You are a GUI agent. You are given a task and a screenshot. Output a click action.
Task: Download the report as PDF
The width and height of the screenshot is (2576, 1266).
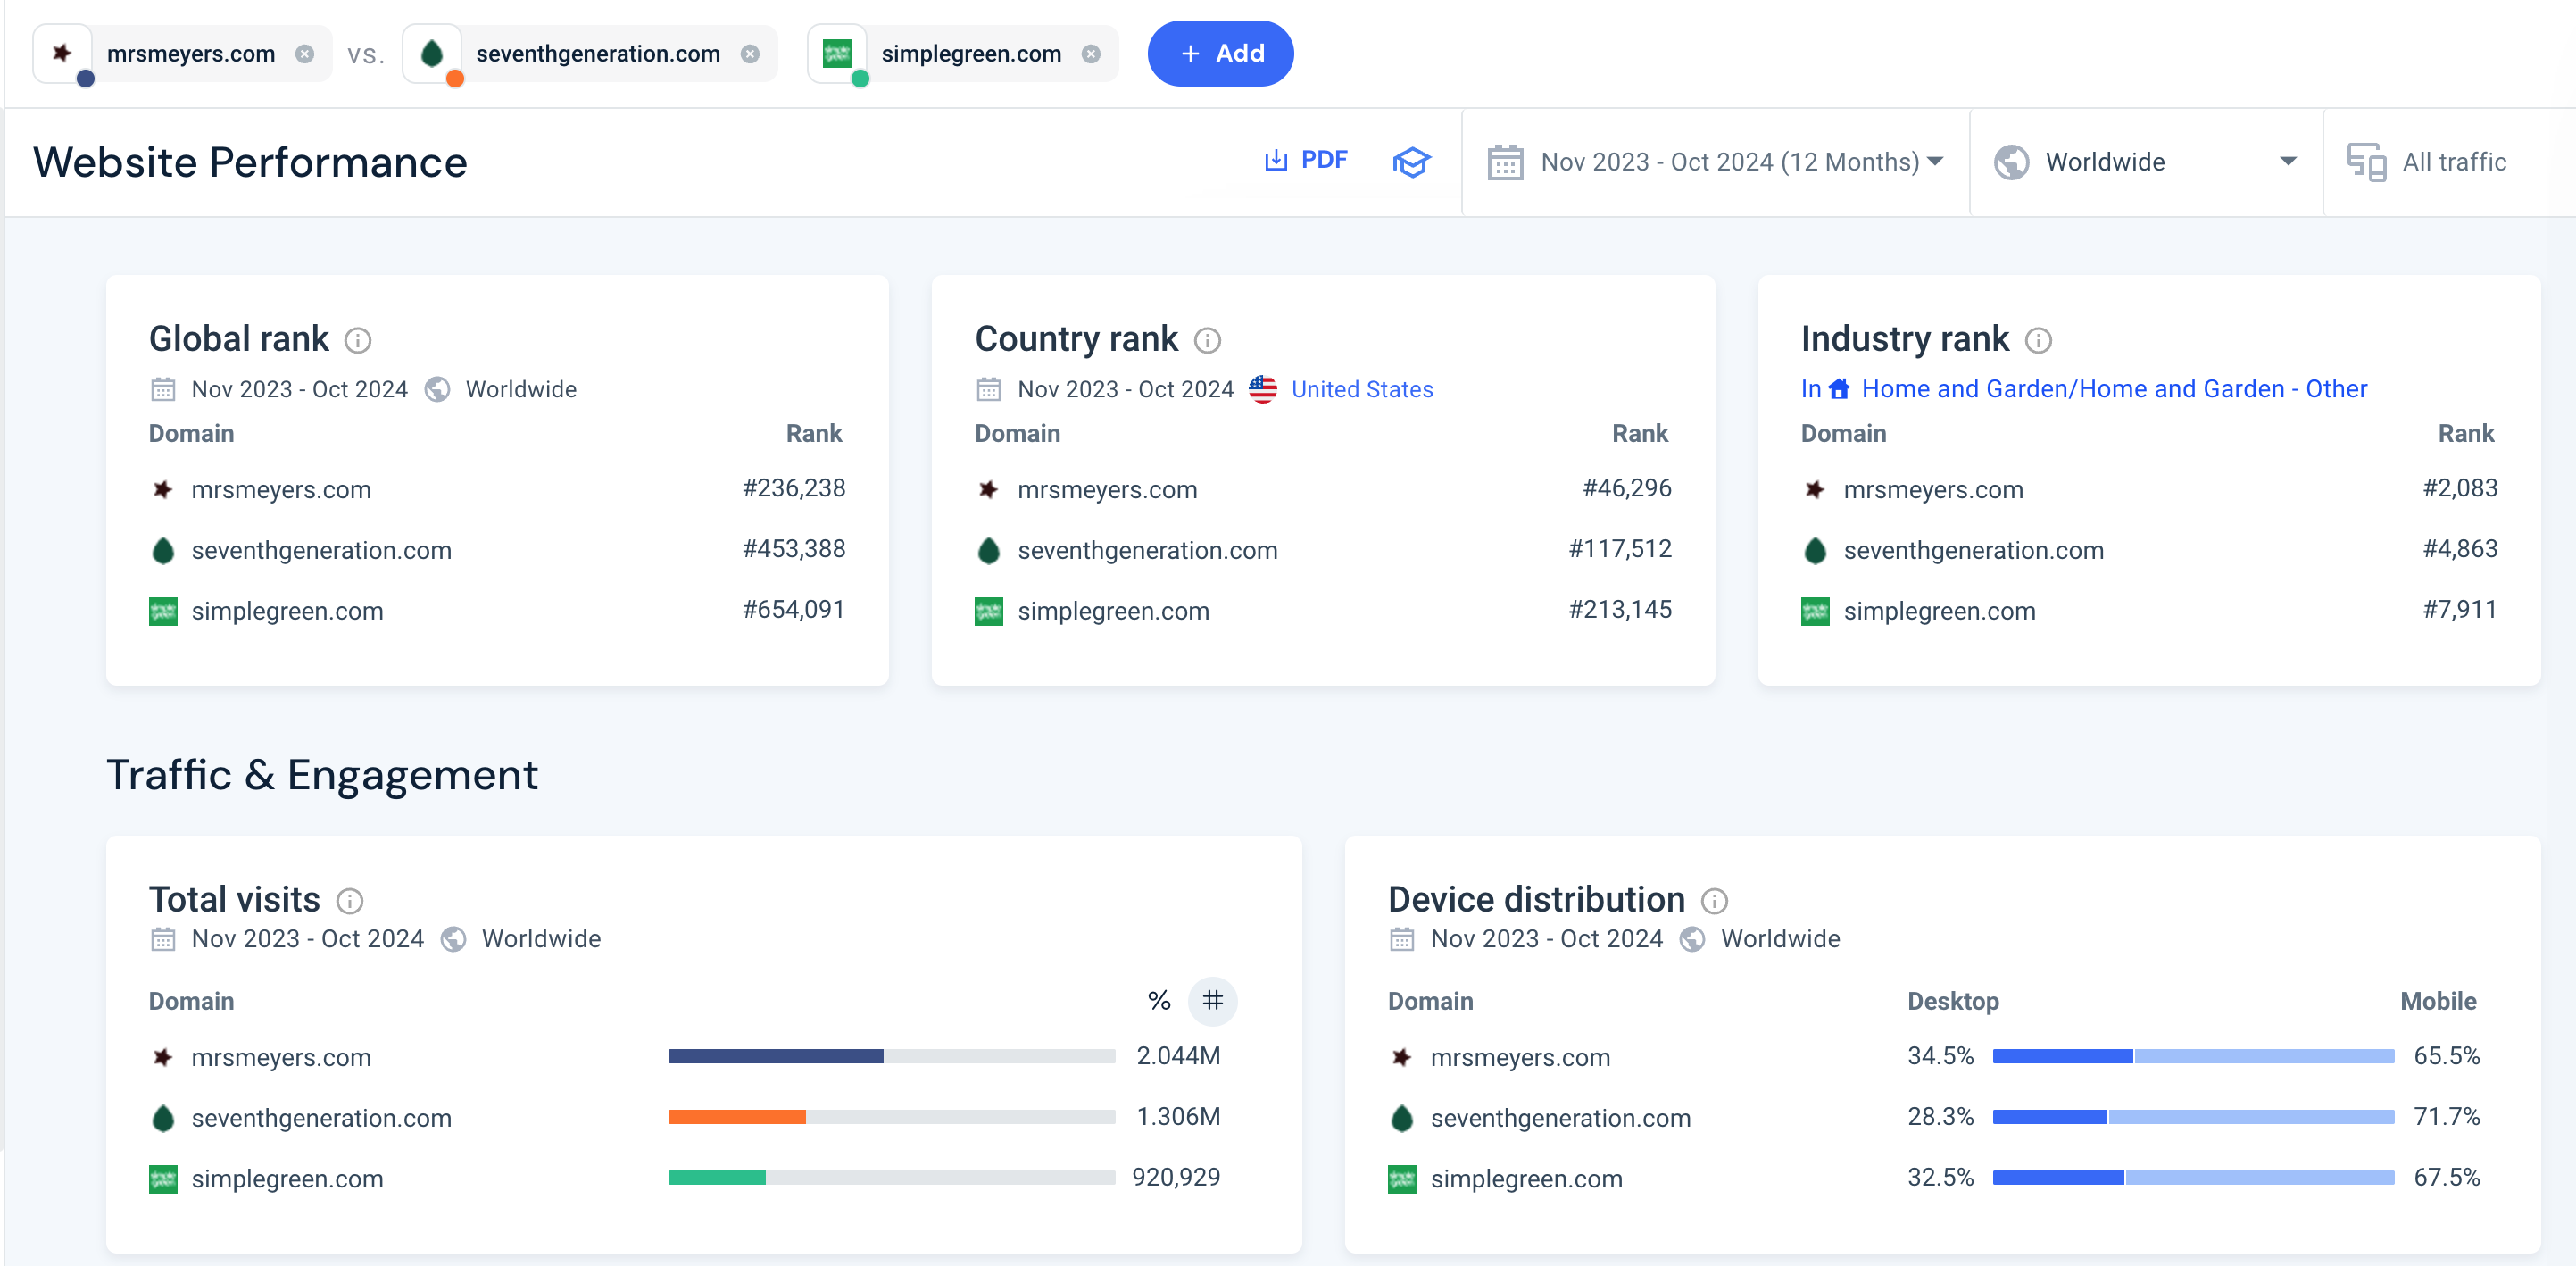click(1306, 160)
